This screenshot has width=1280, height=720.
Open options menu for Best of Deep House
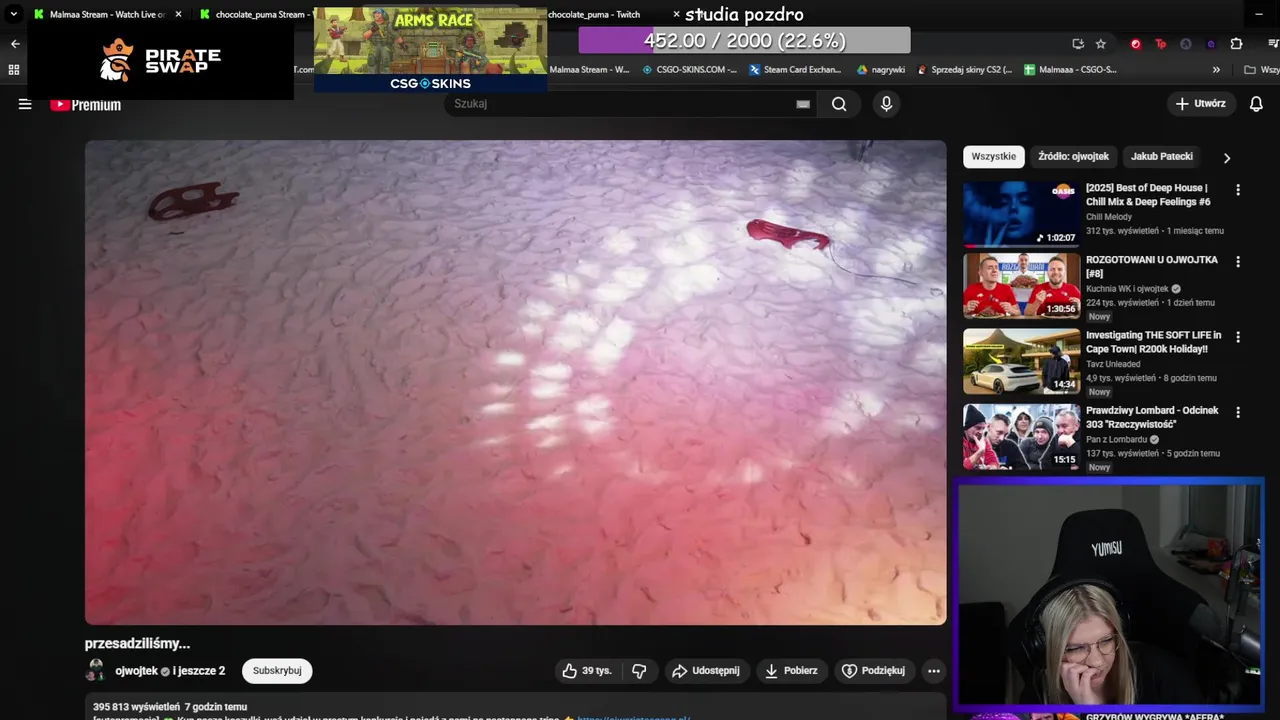tap(1238, 190)
